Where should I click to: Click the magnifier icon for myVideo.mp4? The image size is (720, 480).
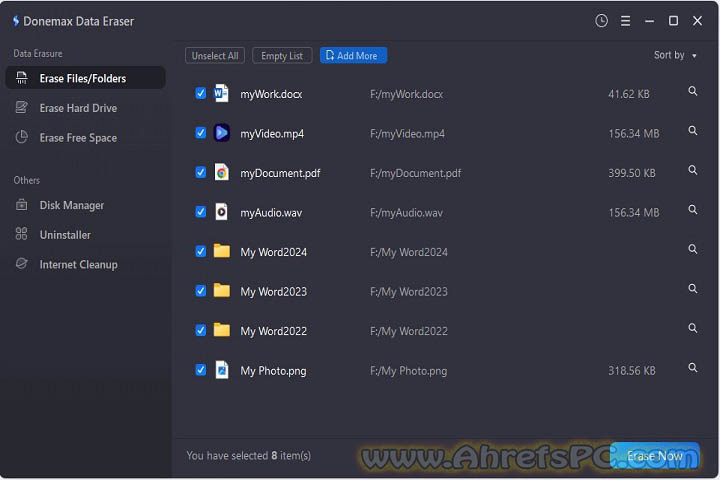pos(692,130)
